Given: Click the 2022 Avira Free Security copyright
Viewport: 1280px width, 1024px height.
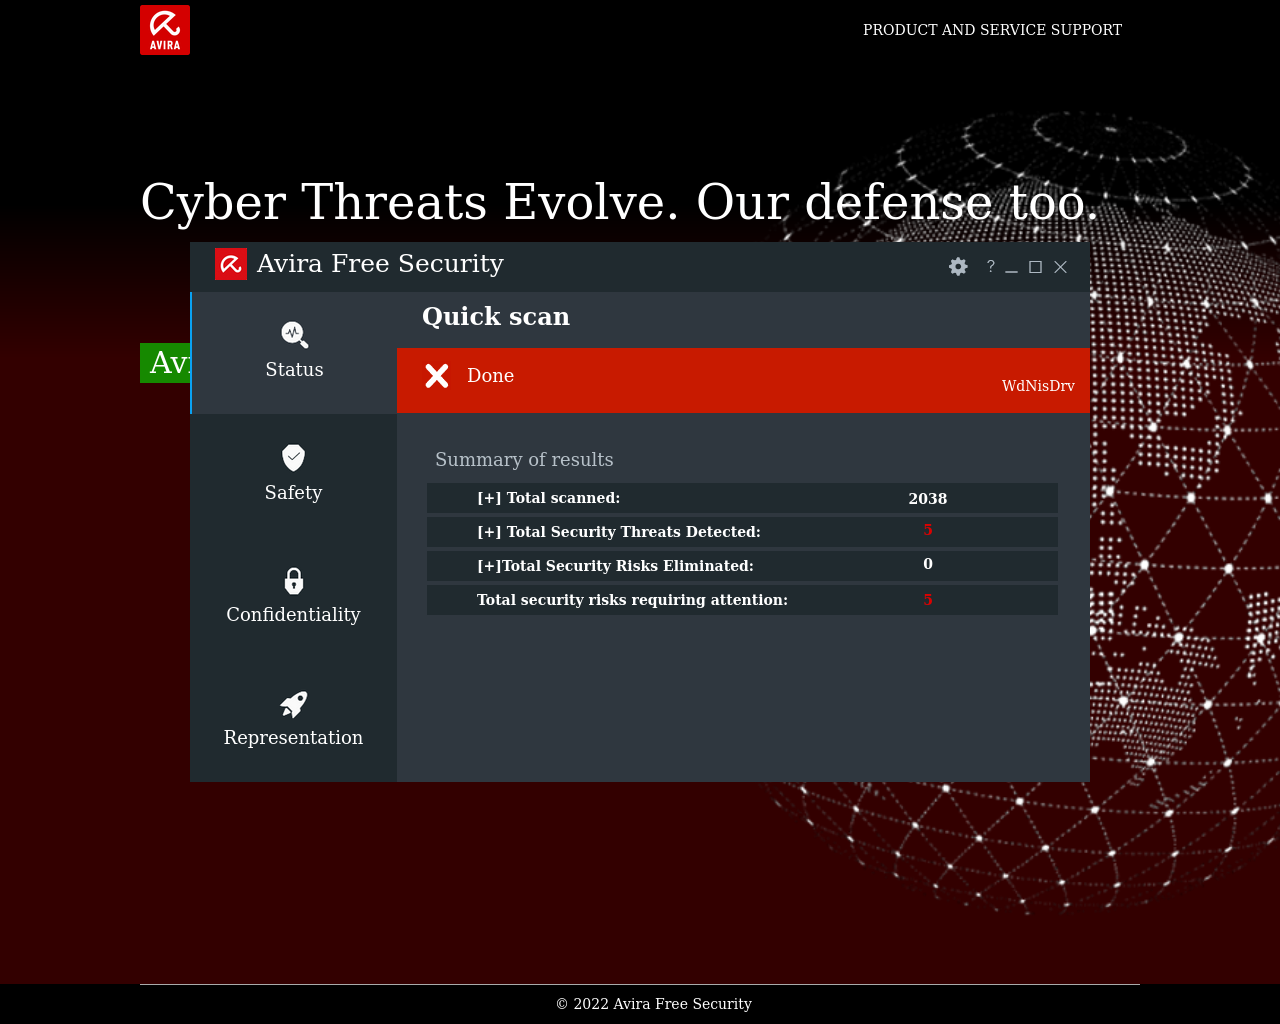Looking at the screenshot, I should pyautogui.click(x=654, y=1004).
